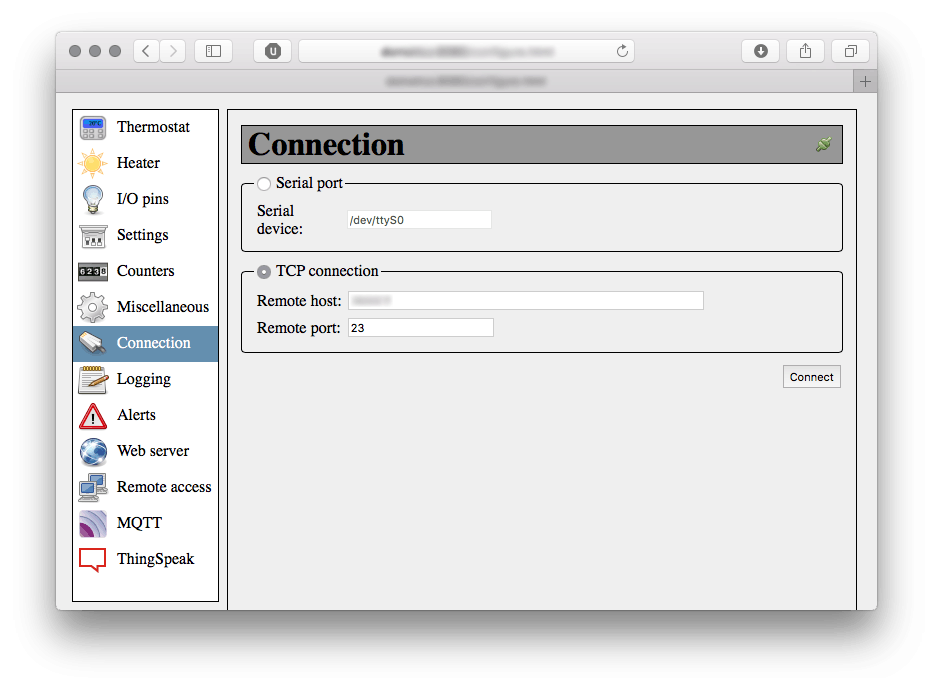Add a new tab with plus button
This screenshot has height=690, width=933.
point(865,81)
